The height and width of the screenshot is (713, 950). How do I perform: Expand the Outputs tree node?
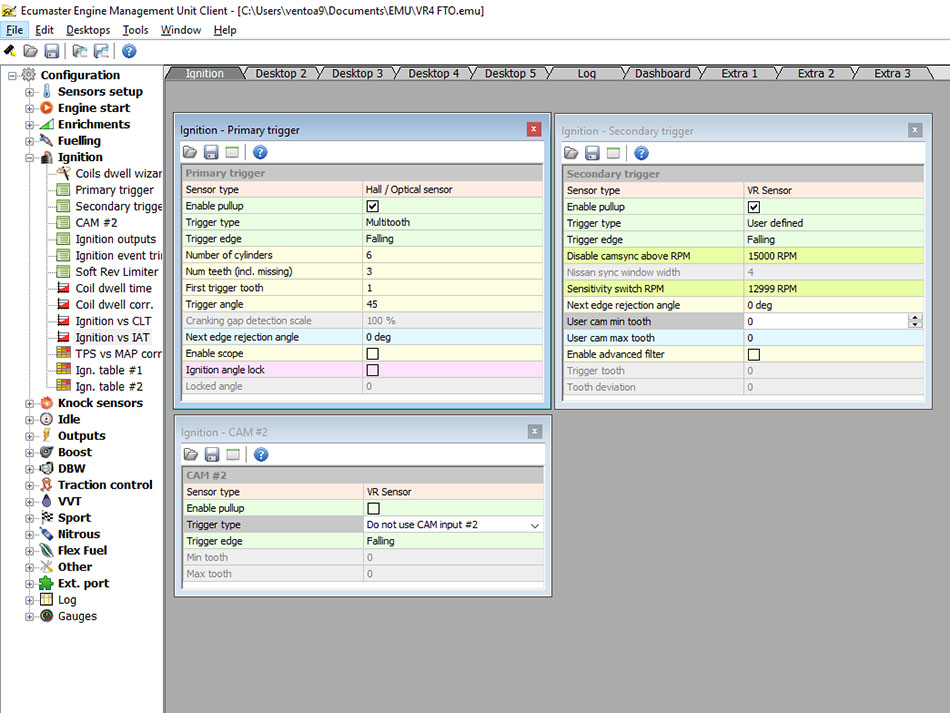(x=29, y=436)
